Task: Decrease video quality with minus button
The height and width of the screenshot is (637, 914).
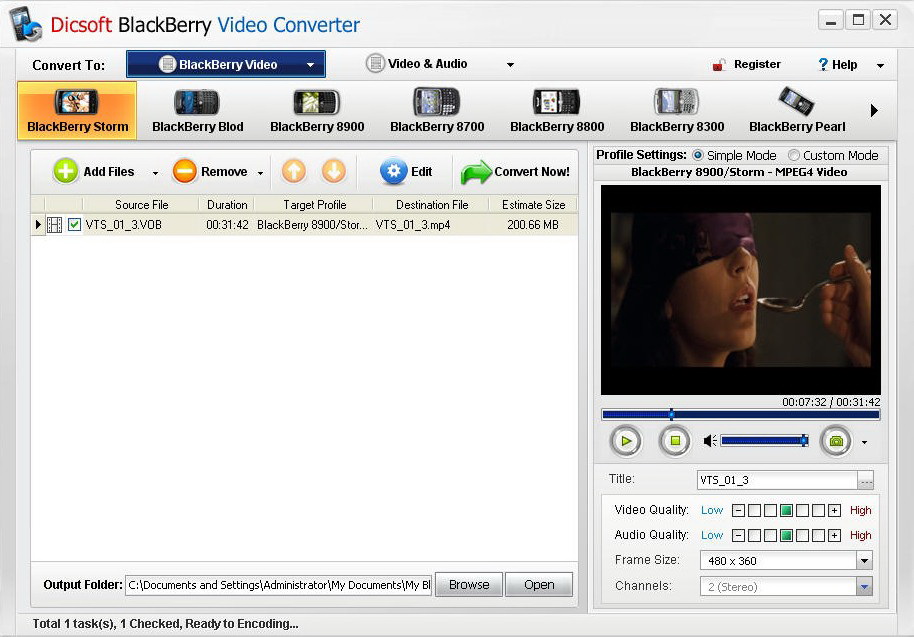Action: pos(738,511)
